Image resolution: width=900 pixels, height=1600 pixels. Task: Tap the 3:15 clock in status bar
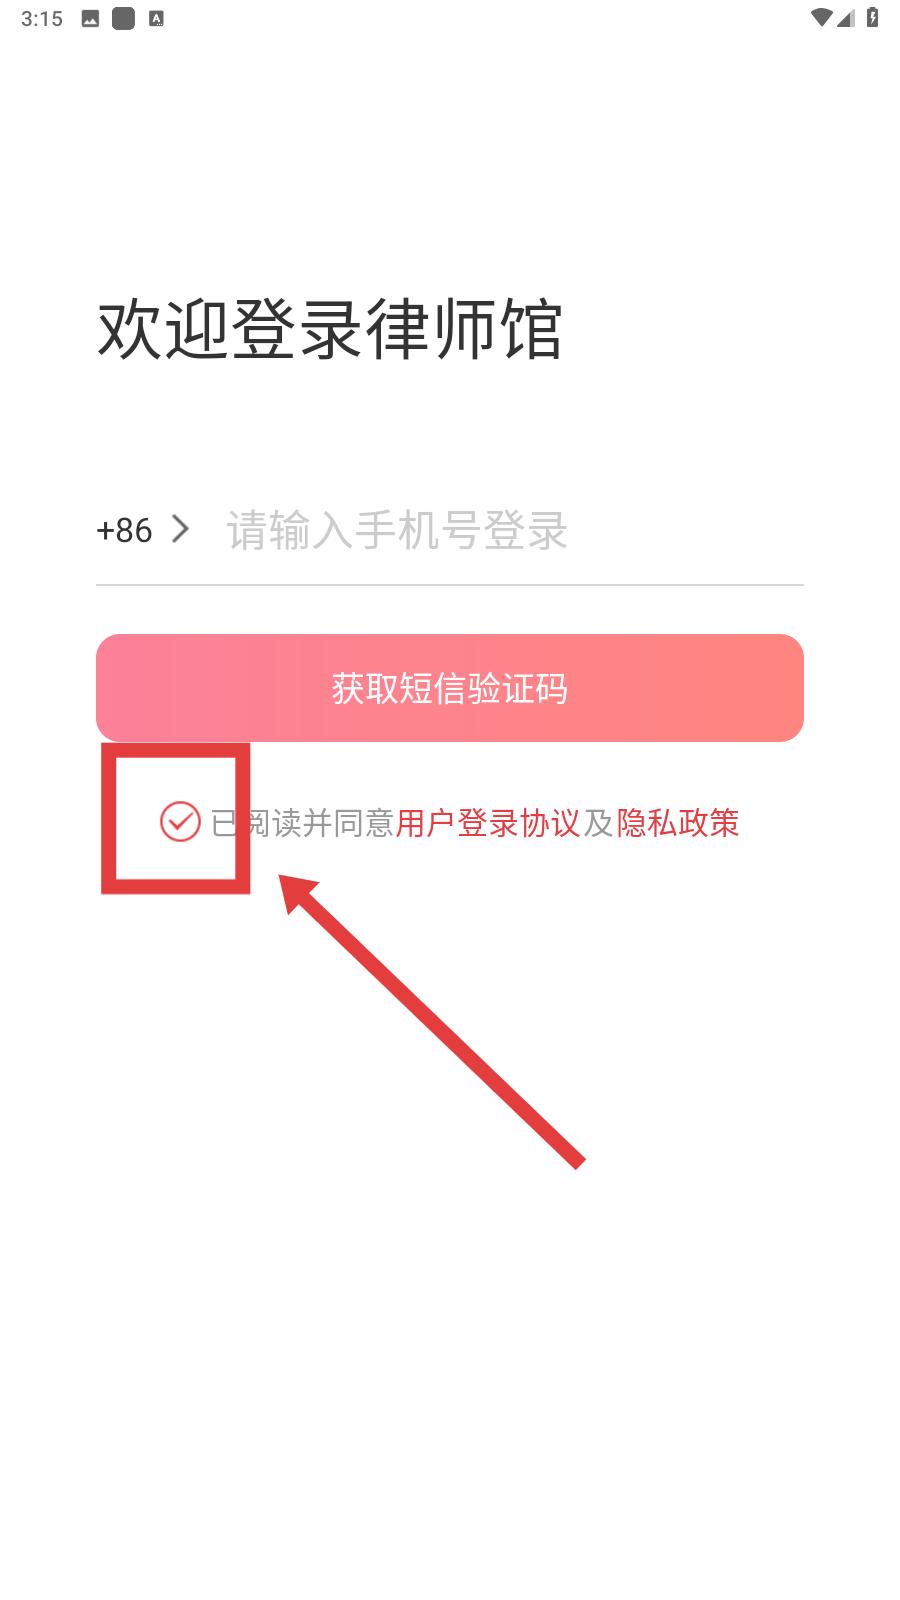point(42,18)
